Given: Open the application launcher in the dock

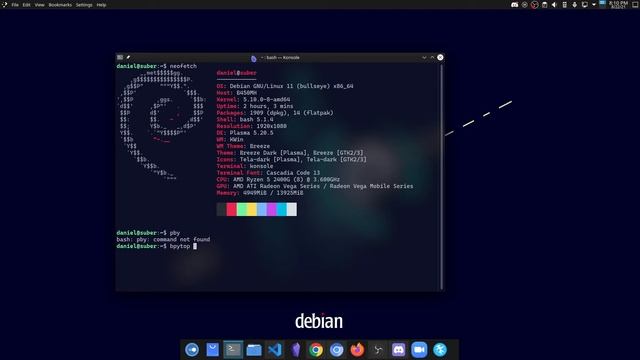Looking at the screenshot, I should point(192,350).
